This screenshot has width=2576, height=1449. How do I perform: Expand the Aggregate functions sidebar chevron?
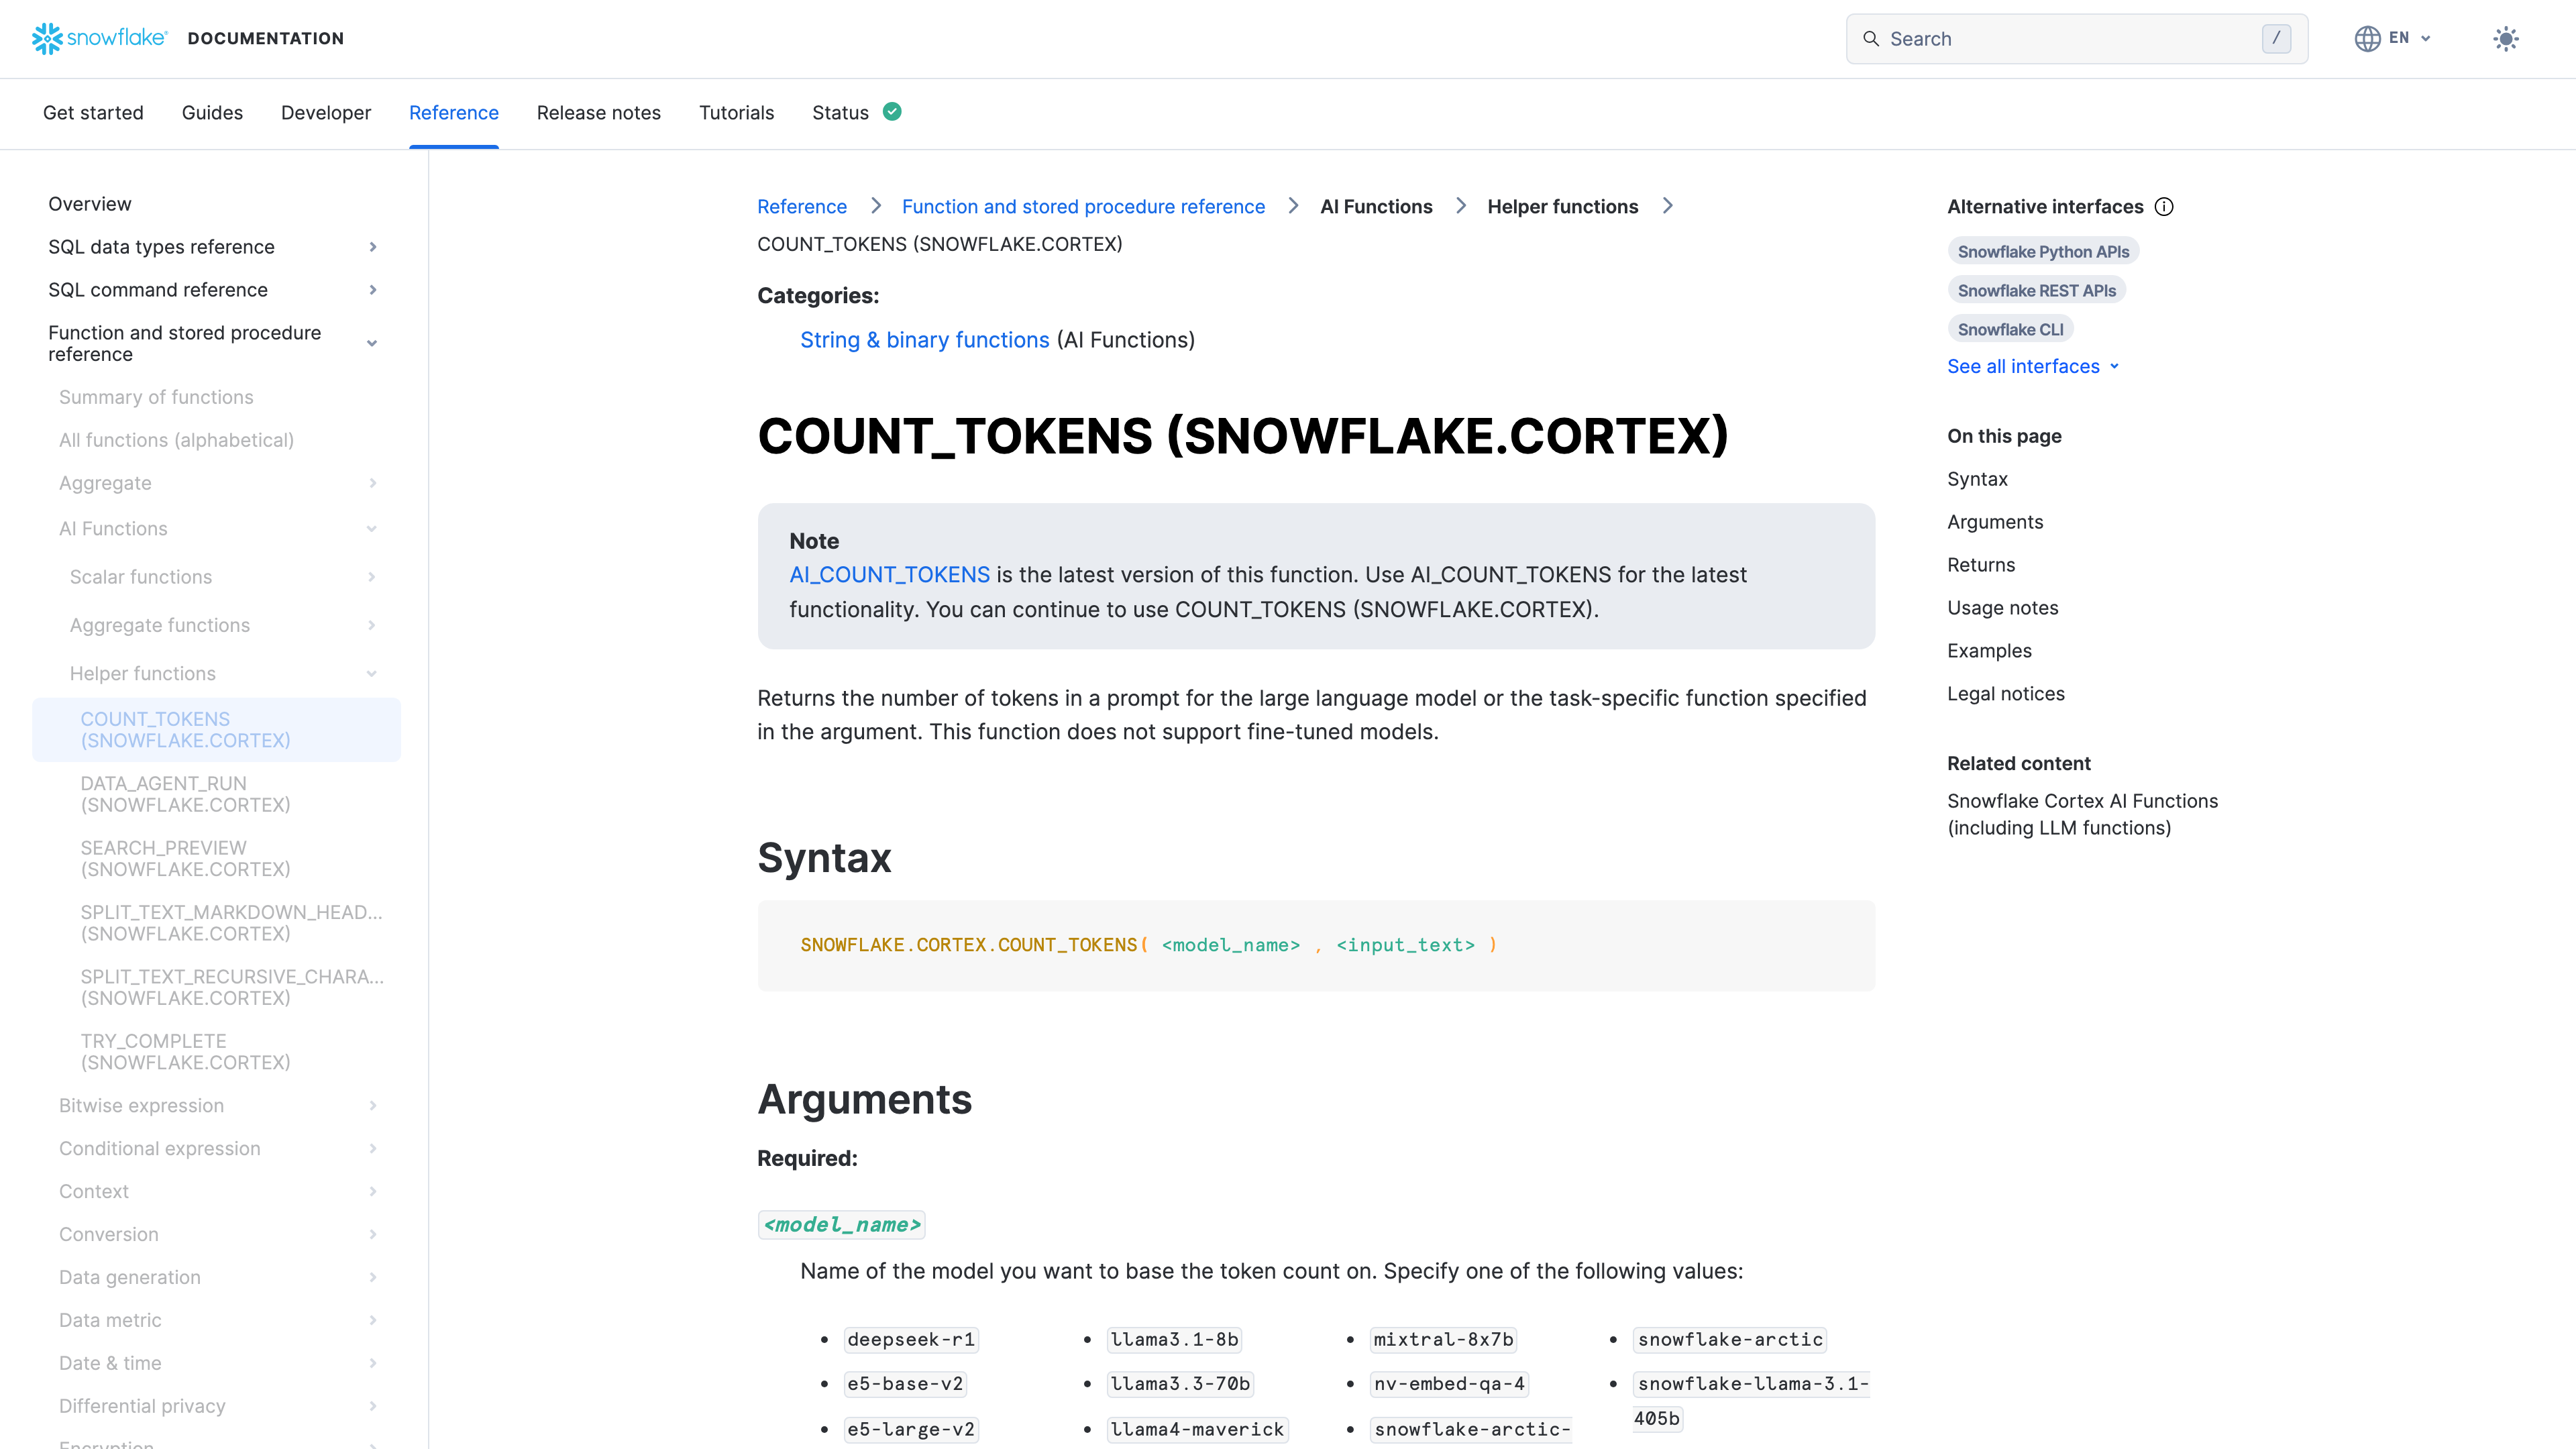tap(372, 625)
